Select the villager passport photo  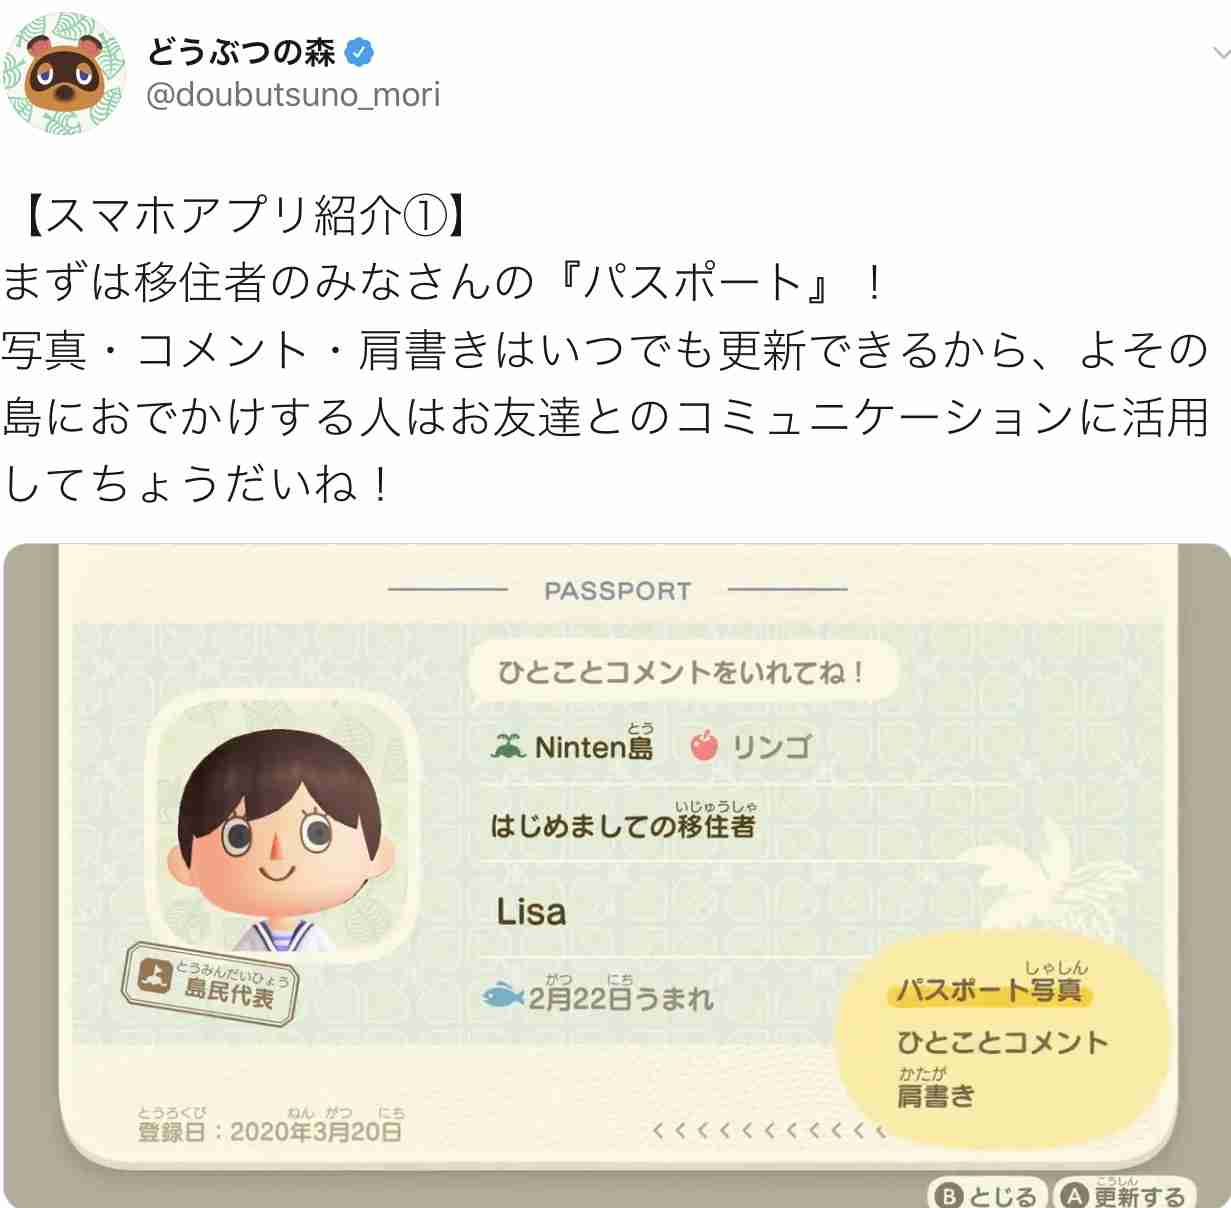(281, 826)
